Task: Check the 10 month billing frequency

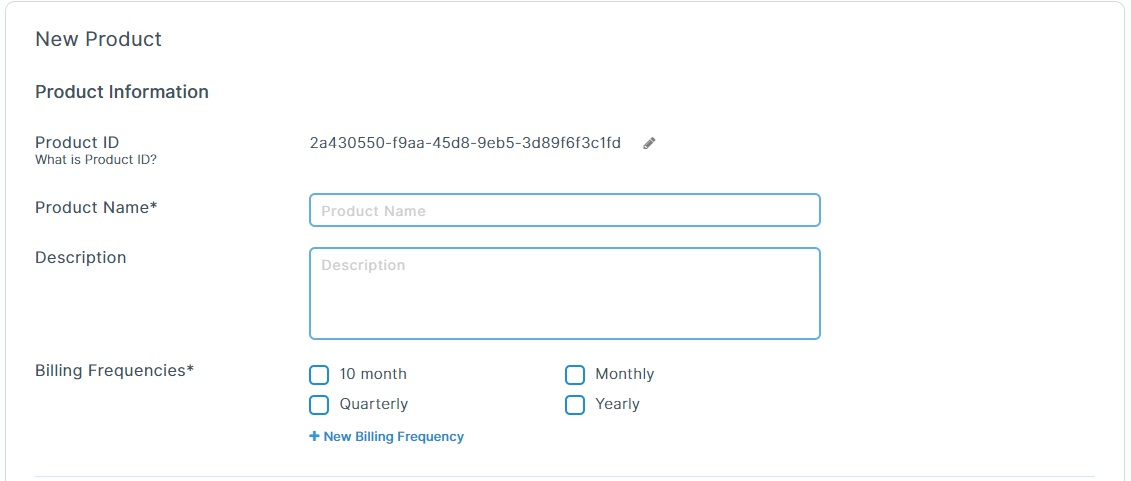Action: [x=319, y=375]
